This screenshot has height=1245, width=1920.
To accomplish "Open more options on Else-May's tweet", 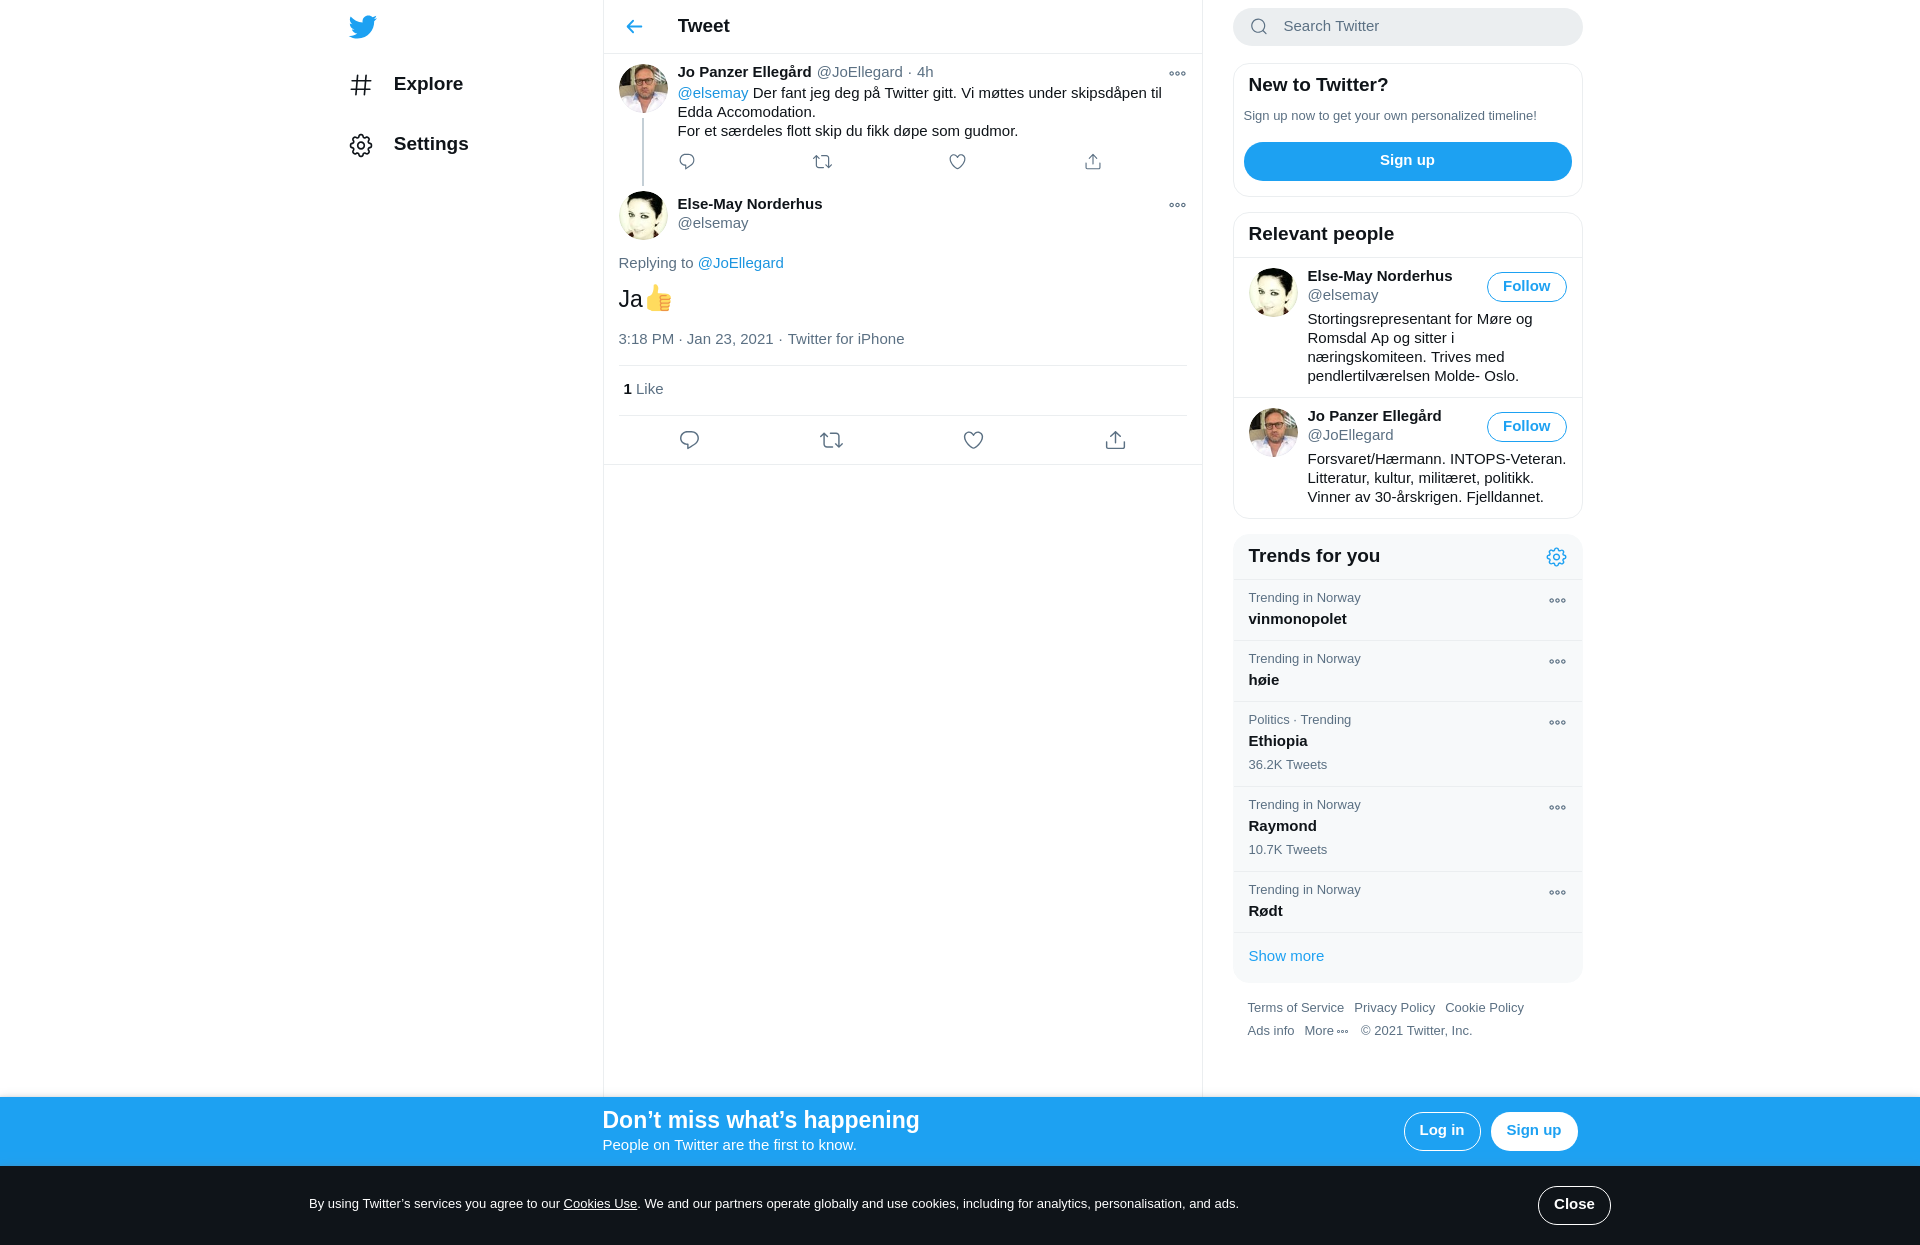I will (x=1177, y=205).
